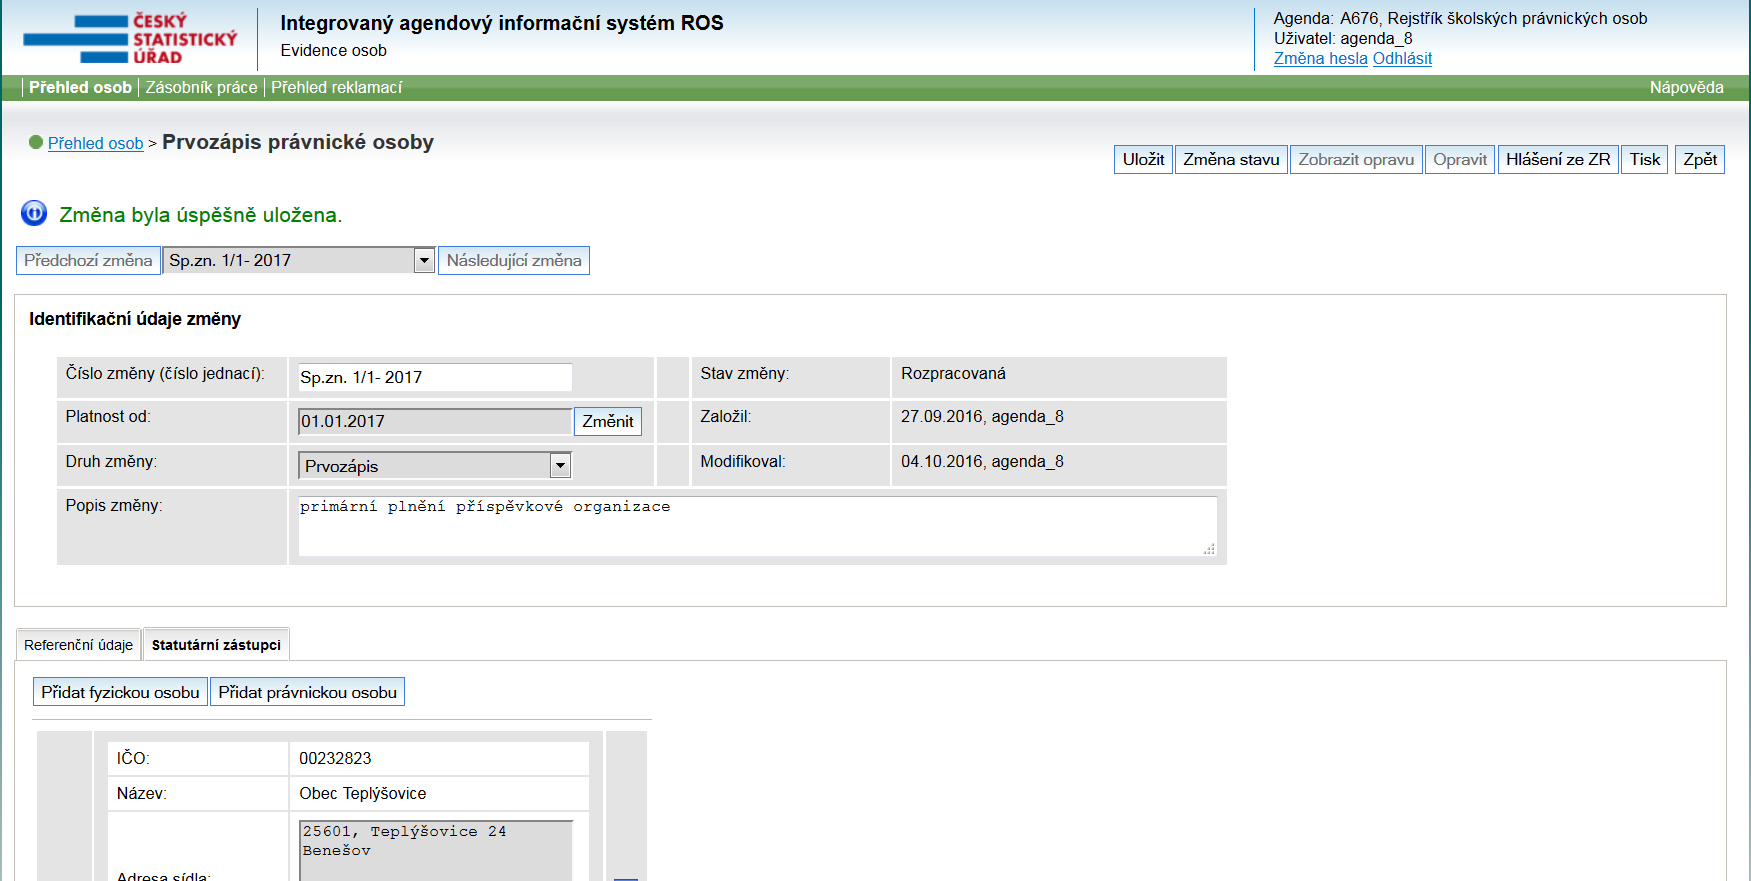The image size is (1751, 881).
Task: Click the Odhlásit logout link
Action: click(1402, 59)
